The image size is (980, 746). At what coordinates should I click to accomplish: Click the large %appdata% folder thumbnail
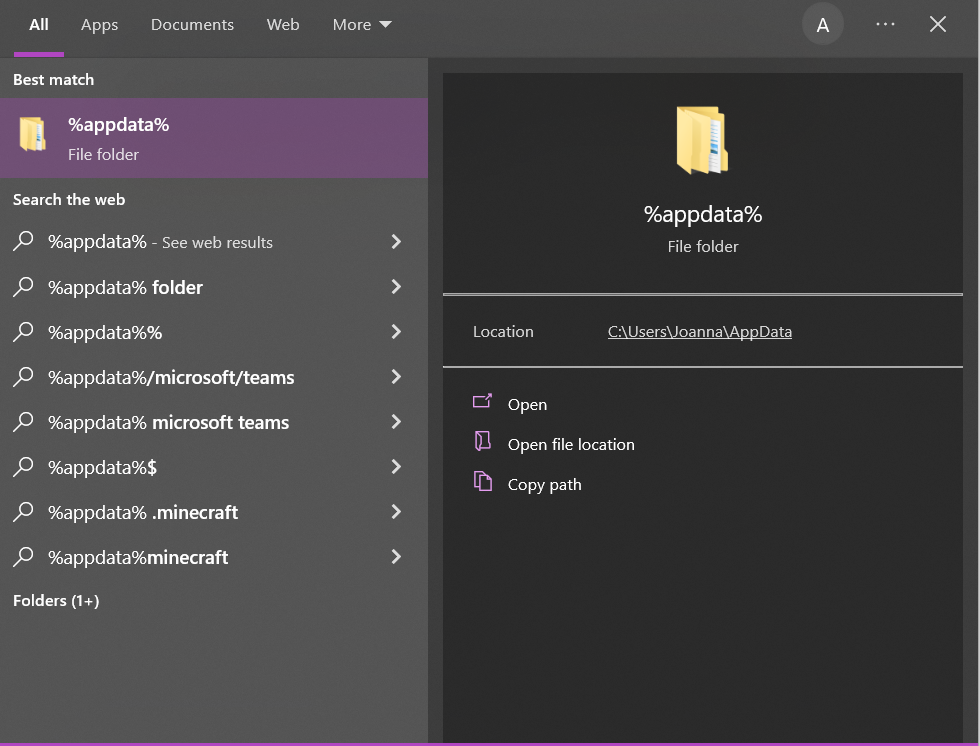pos(702,140)
